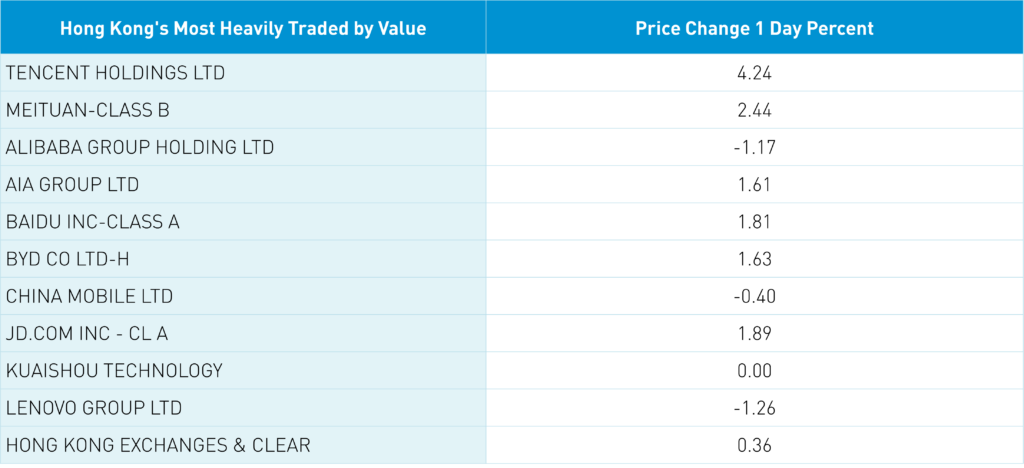The height and width of the screenshot is (468, 1024).
Task: Click the BAIDU INC-CLASS A cell
Action: pos(93,222)
